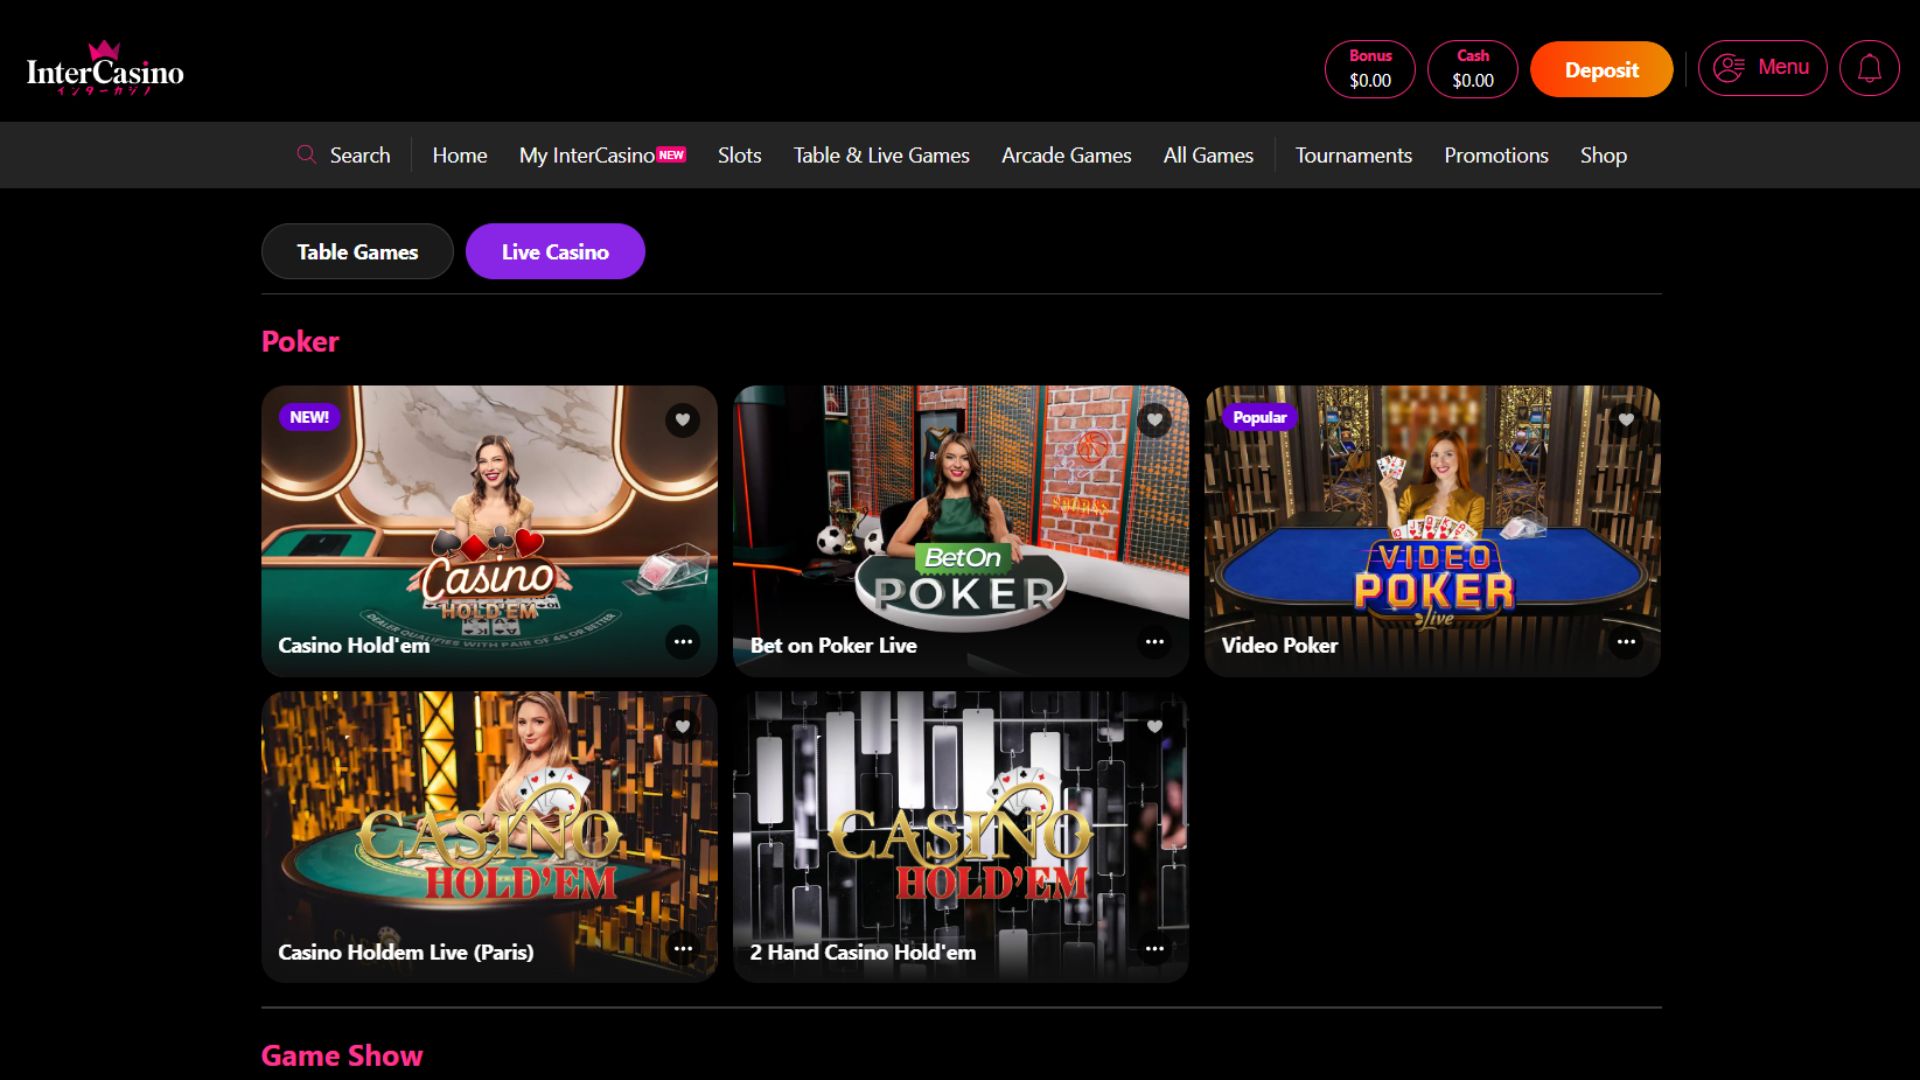Click the NEW! badge on Casino Hold'em
The height and width of the screenshot is (1080, 1920).
click(x=309, y=417)
